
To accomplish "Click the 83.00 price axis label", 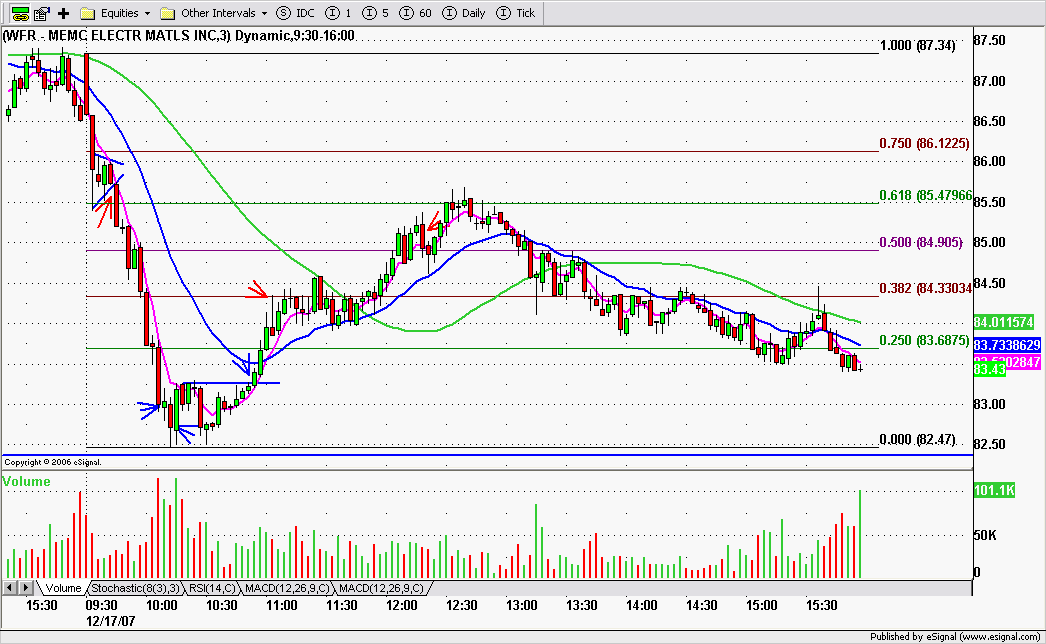I will tap(989, 404).
